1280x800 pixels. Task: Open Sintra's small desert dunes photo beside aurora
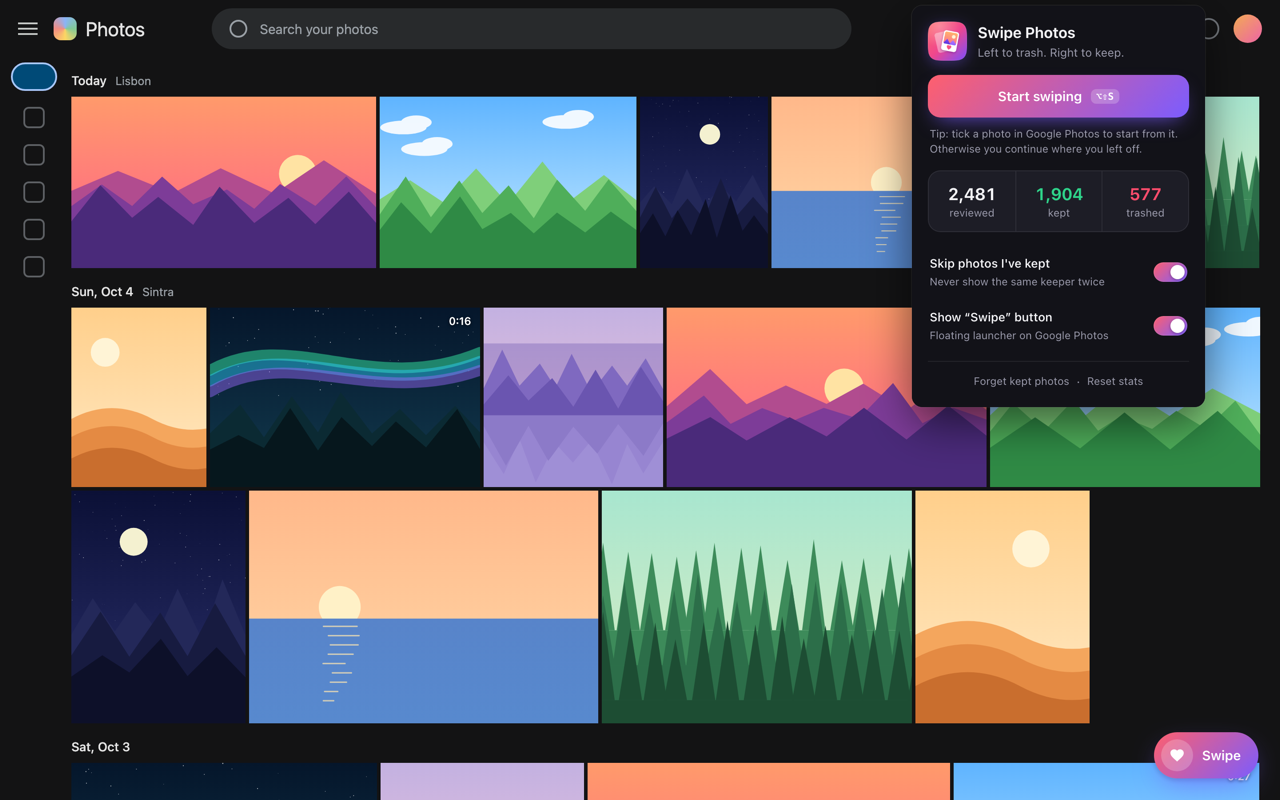point(139,397)
